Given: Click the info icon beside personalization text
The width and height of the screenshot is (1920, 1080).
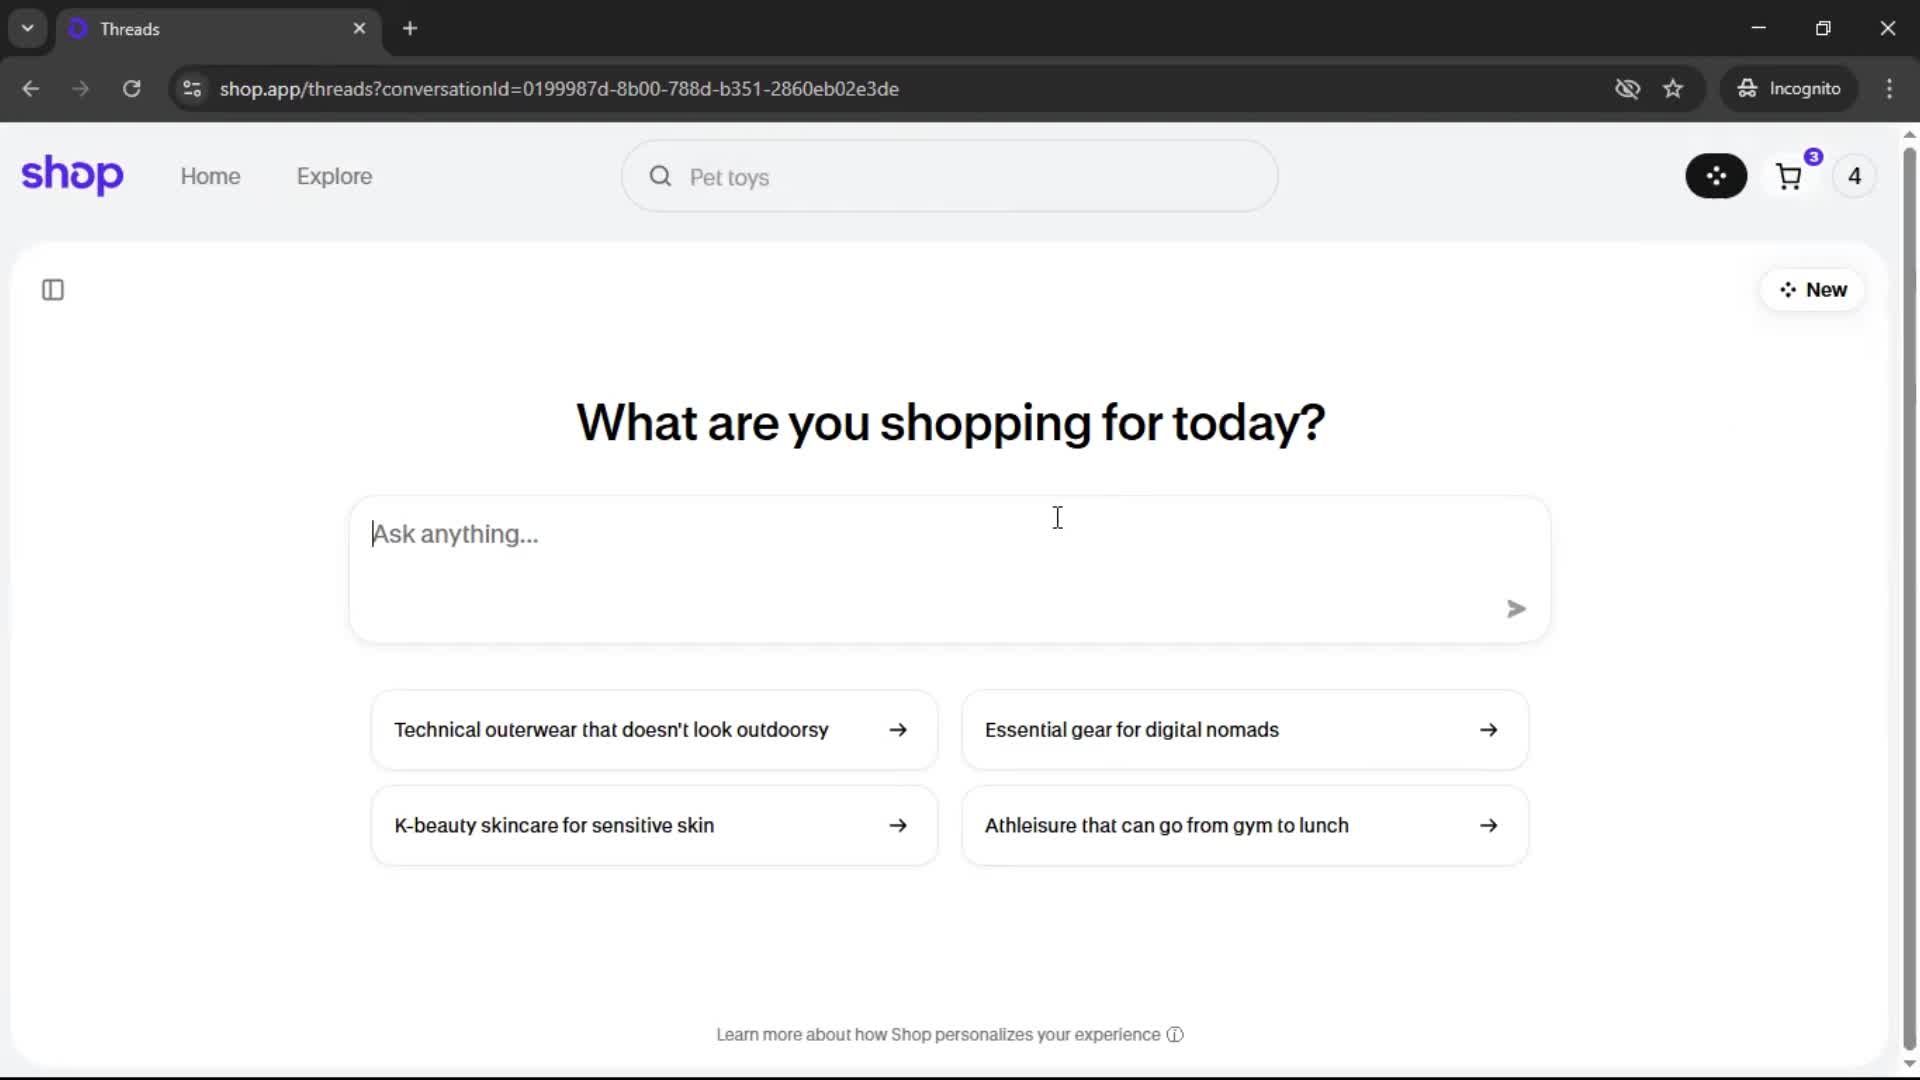Looking at the screenshot, I should pyautogui.click(x=1175, y=1035).
